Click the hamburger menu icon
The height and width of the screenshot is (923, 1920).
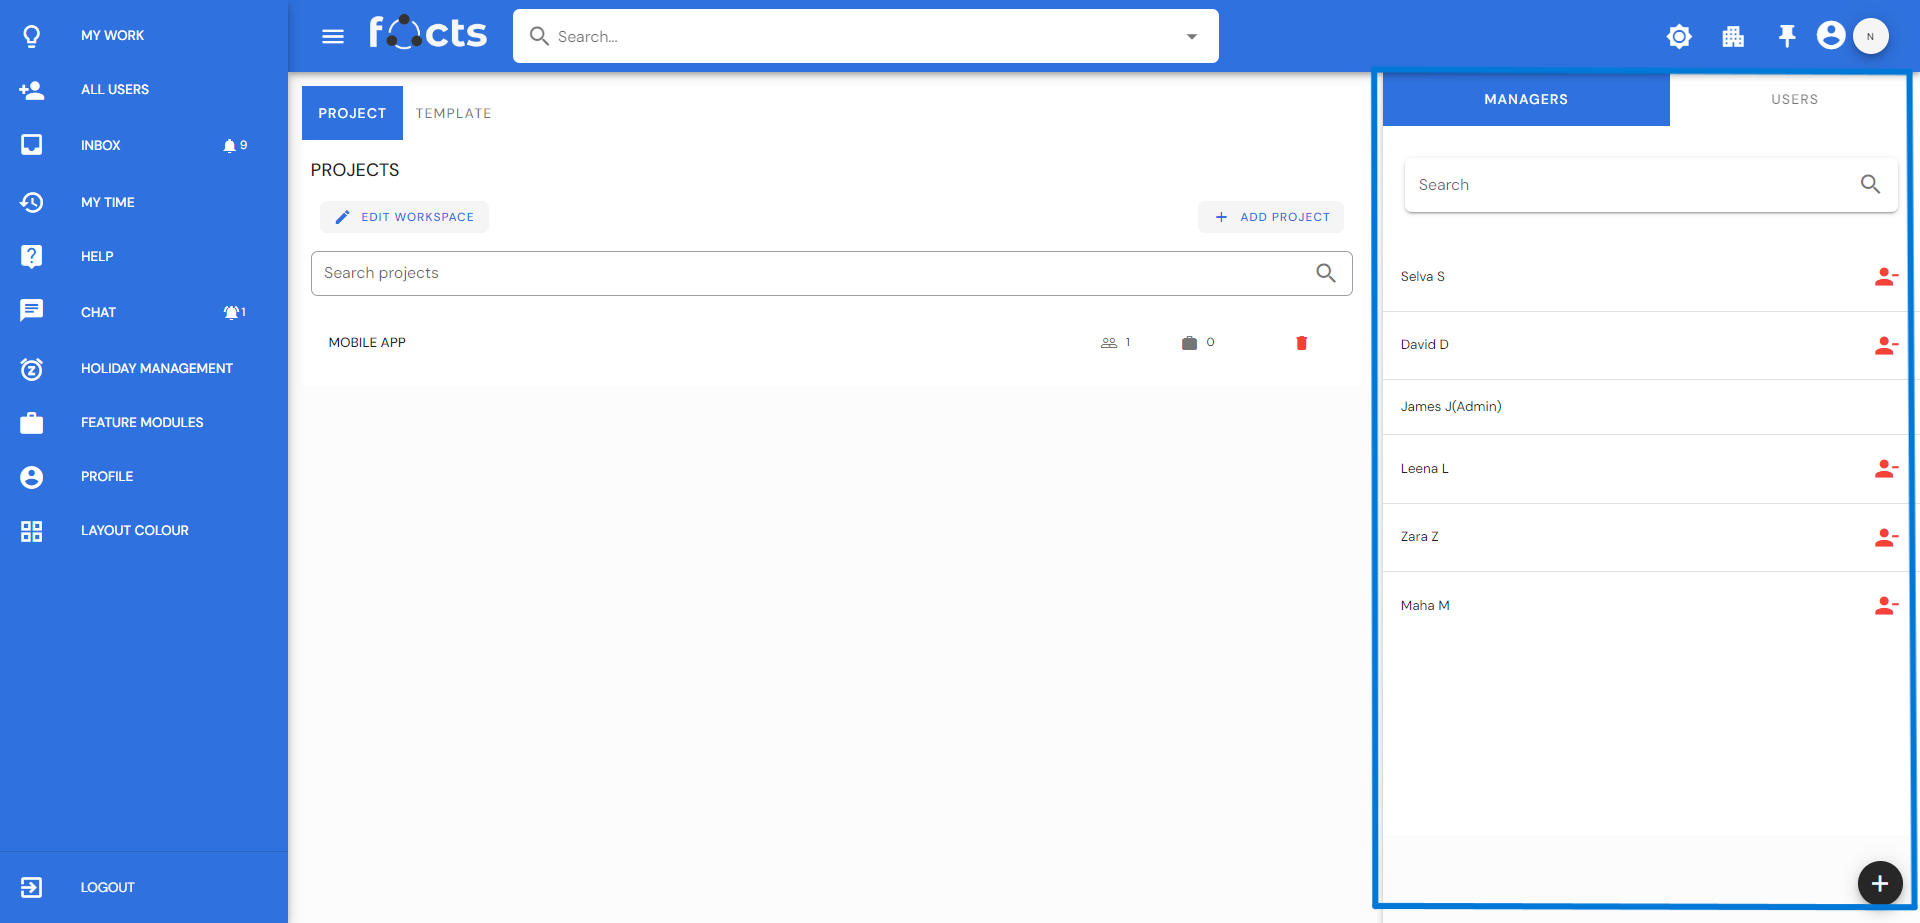pos(333,37)
